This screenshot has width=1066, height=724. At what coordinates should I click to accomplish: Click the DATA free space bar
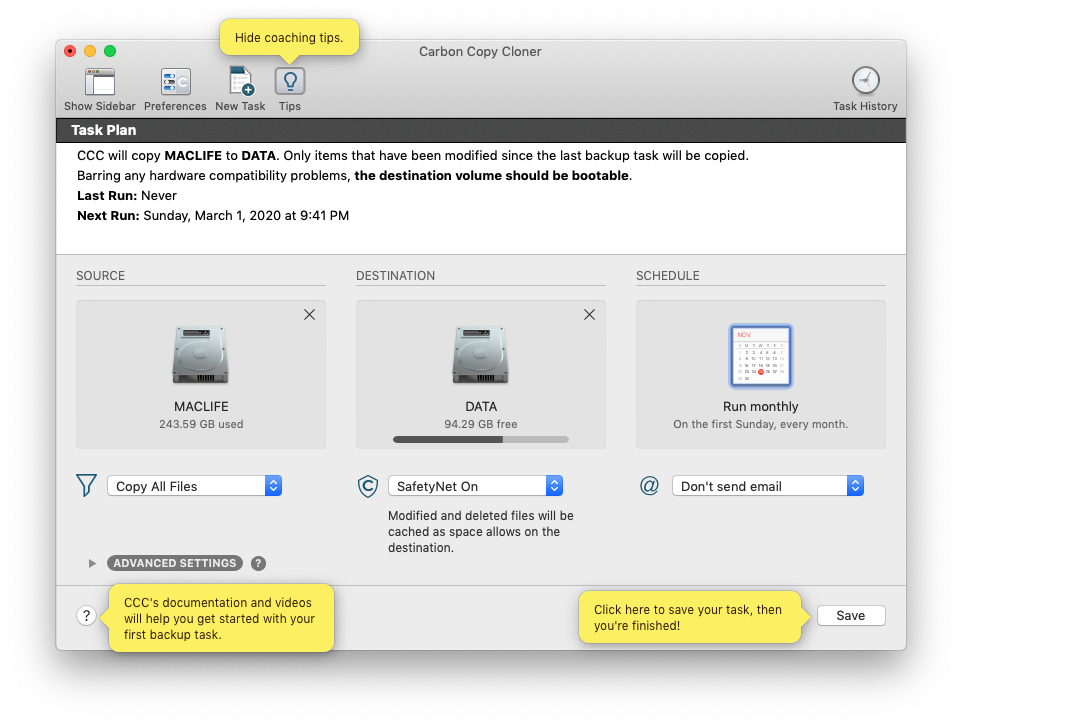coord(481,439)
